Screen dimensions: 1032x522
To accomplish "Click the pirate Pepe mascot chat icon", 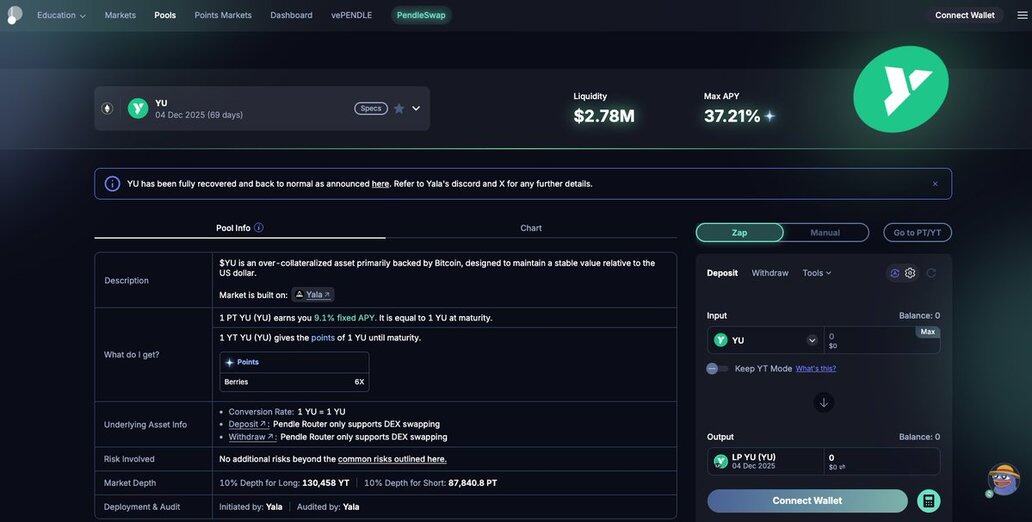I will (1004, 479).
